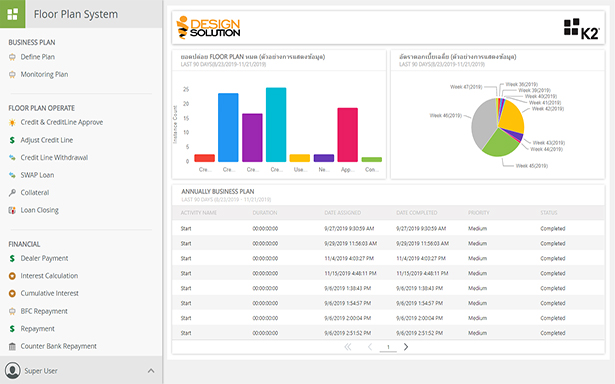Viewport: 615px width, 384px height.
Task: Select the Define Plan icon
Action: click(x=12, y=57)
